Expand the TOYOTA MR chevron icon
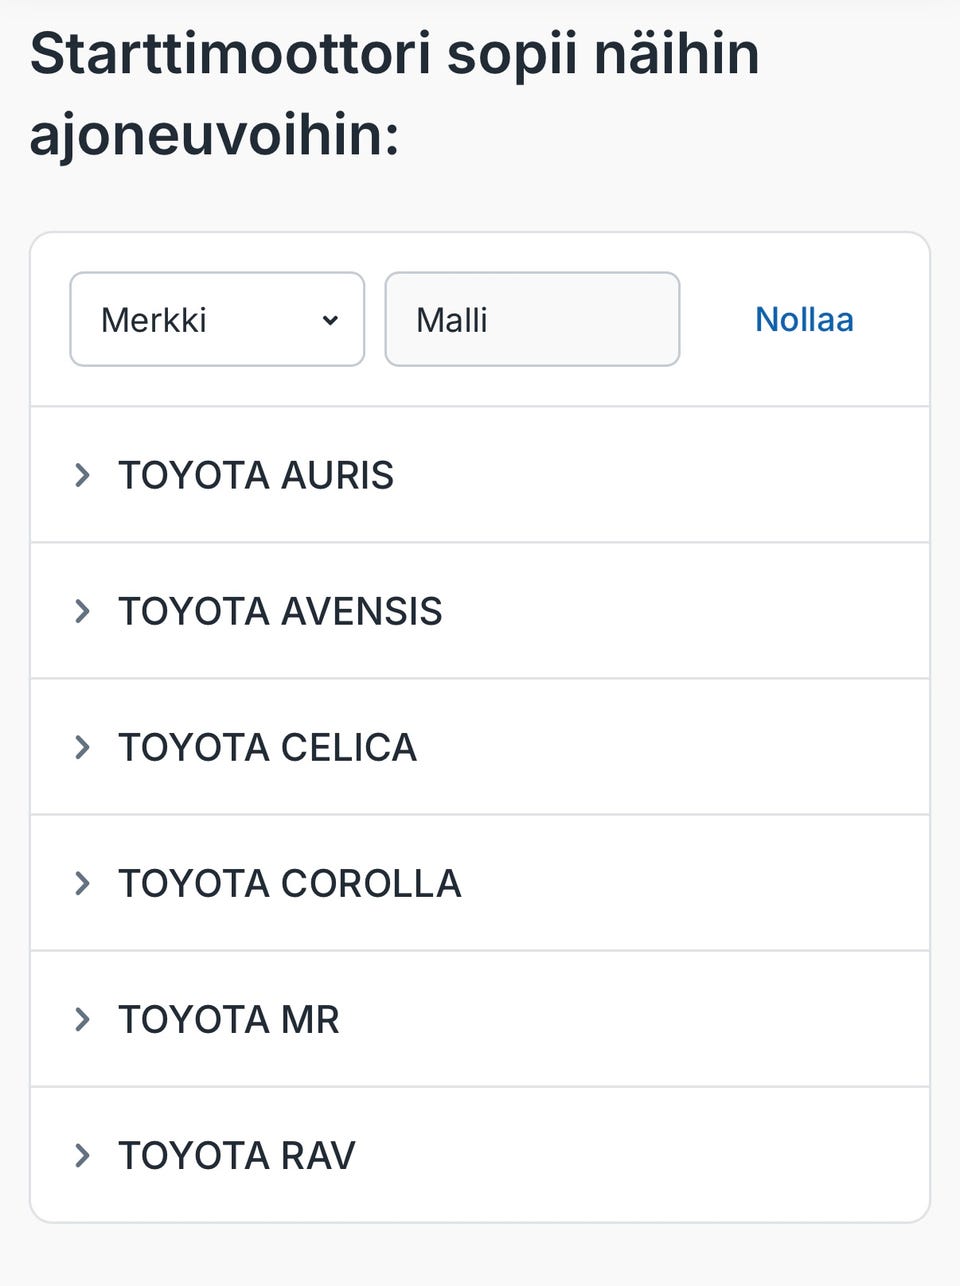Image resolution: width=960 pixels, height=1286 pixels. (83, 1019)
